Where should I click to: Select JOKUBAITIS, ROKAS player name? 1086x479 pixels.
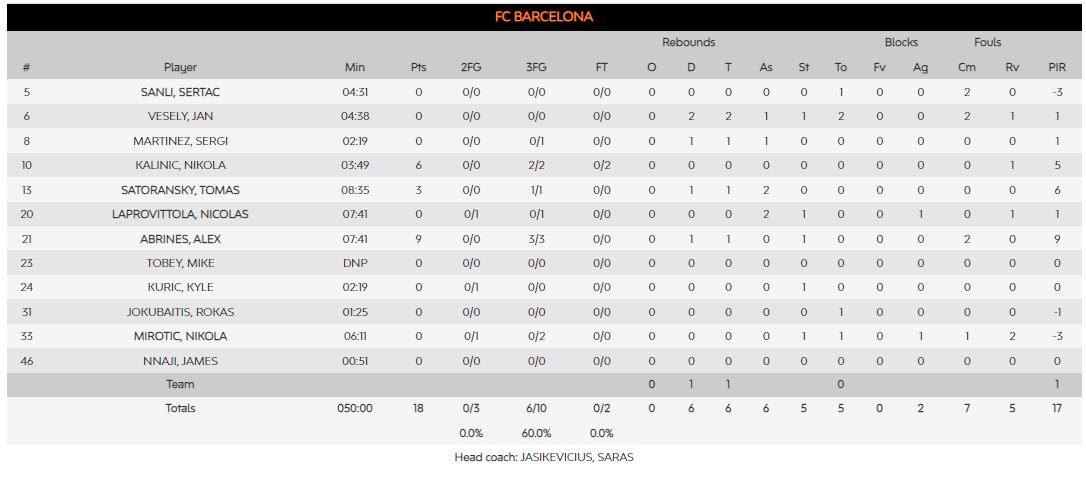[180, 312]
